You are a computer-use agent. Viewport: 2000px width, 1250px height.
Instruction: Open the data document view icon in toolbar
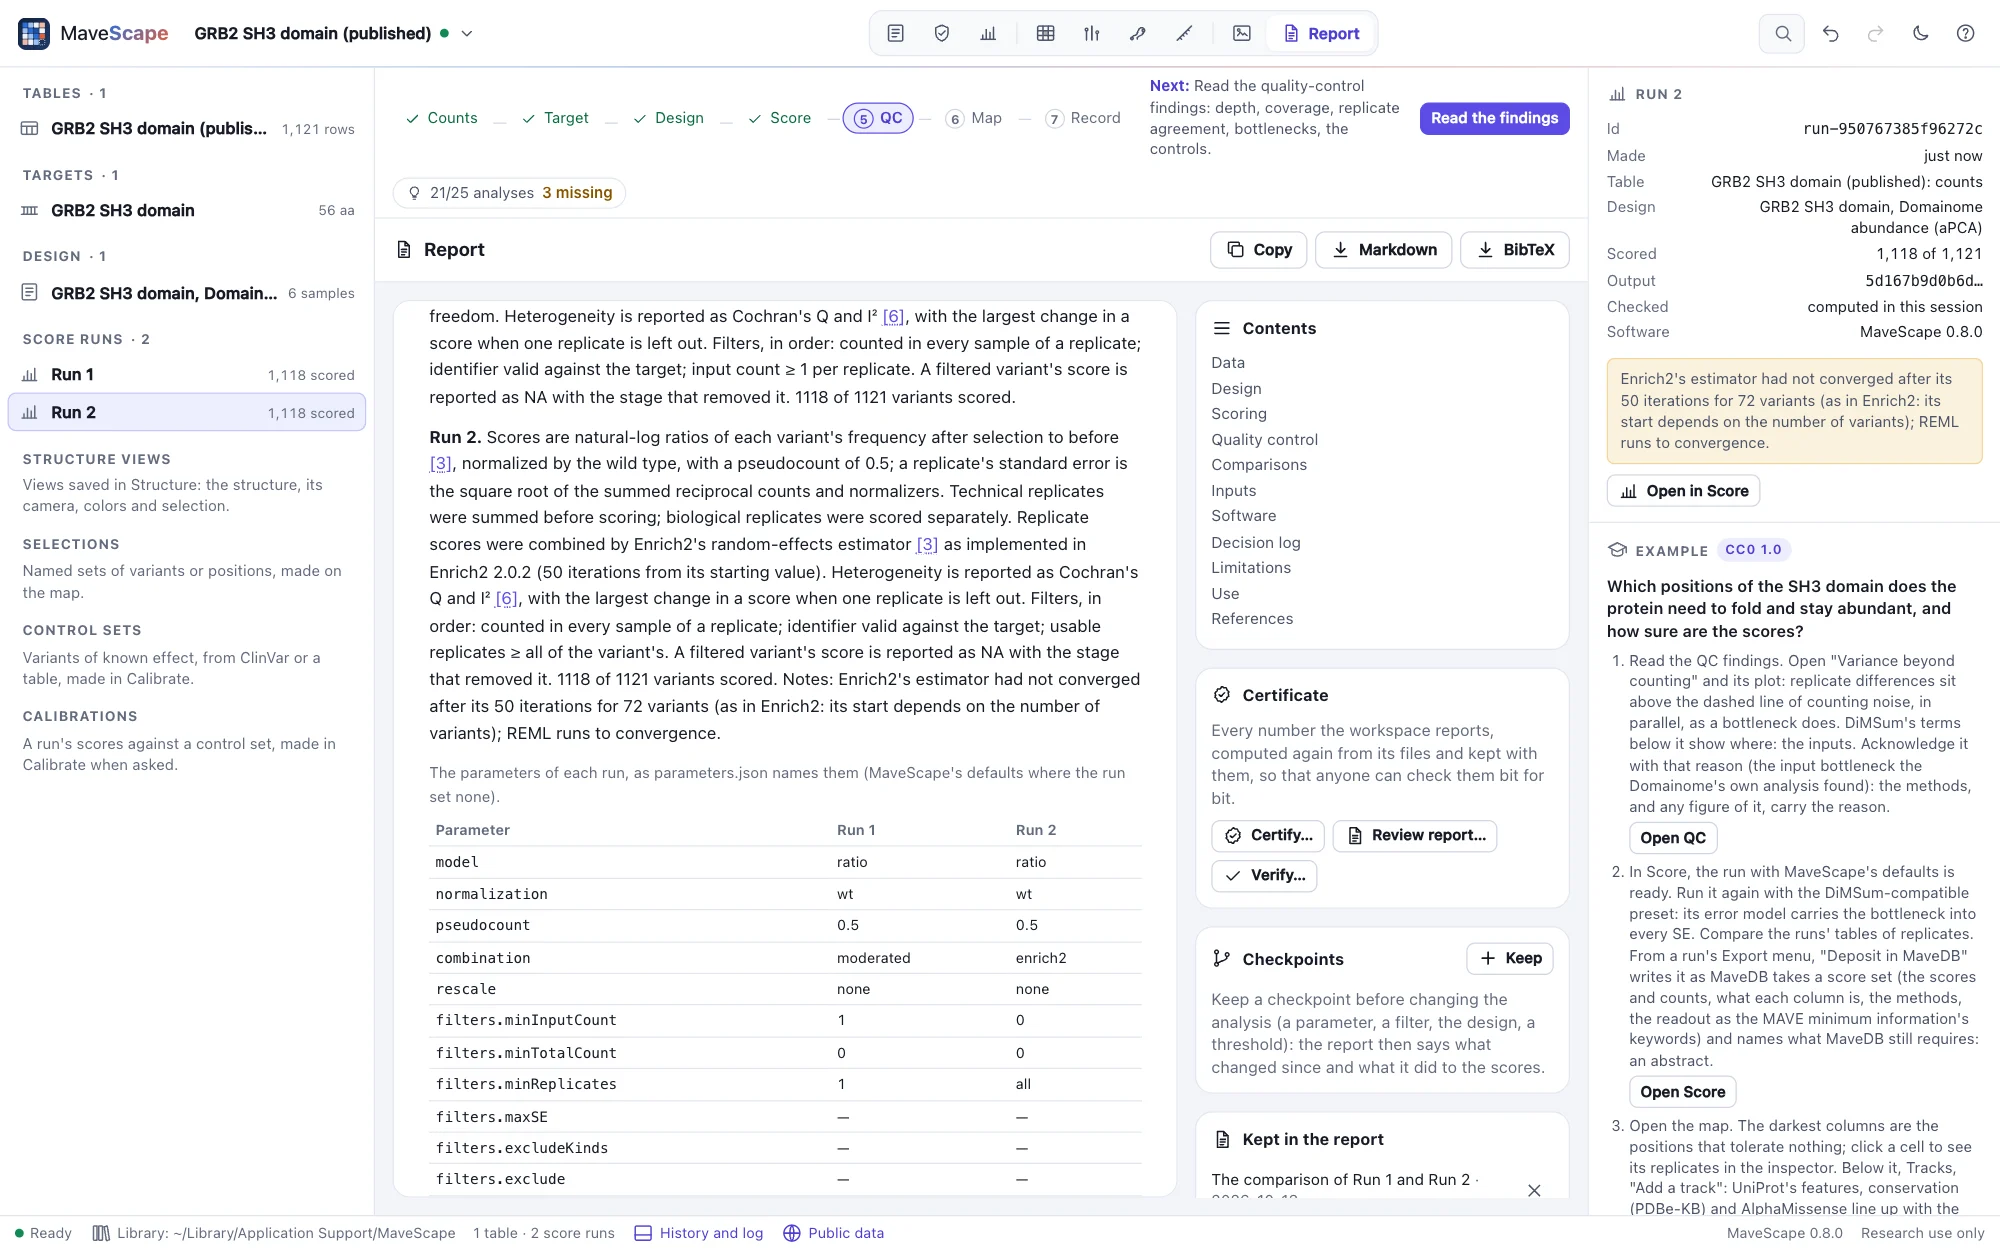tap(895, 33)
